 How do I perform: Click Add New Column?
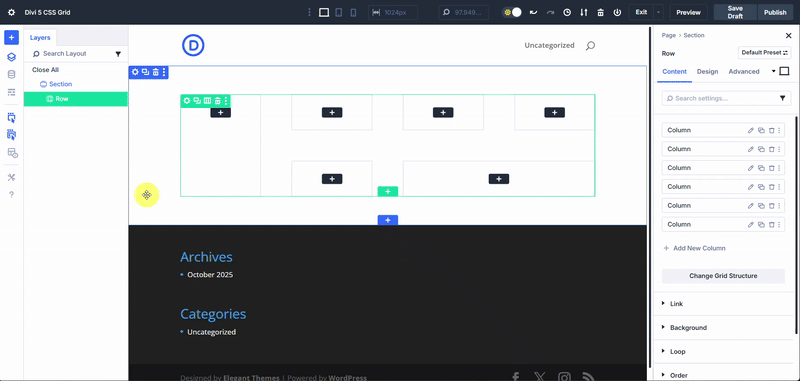[x=694, y=248]
